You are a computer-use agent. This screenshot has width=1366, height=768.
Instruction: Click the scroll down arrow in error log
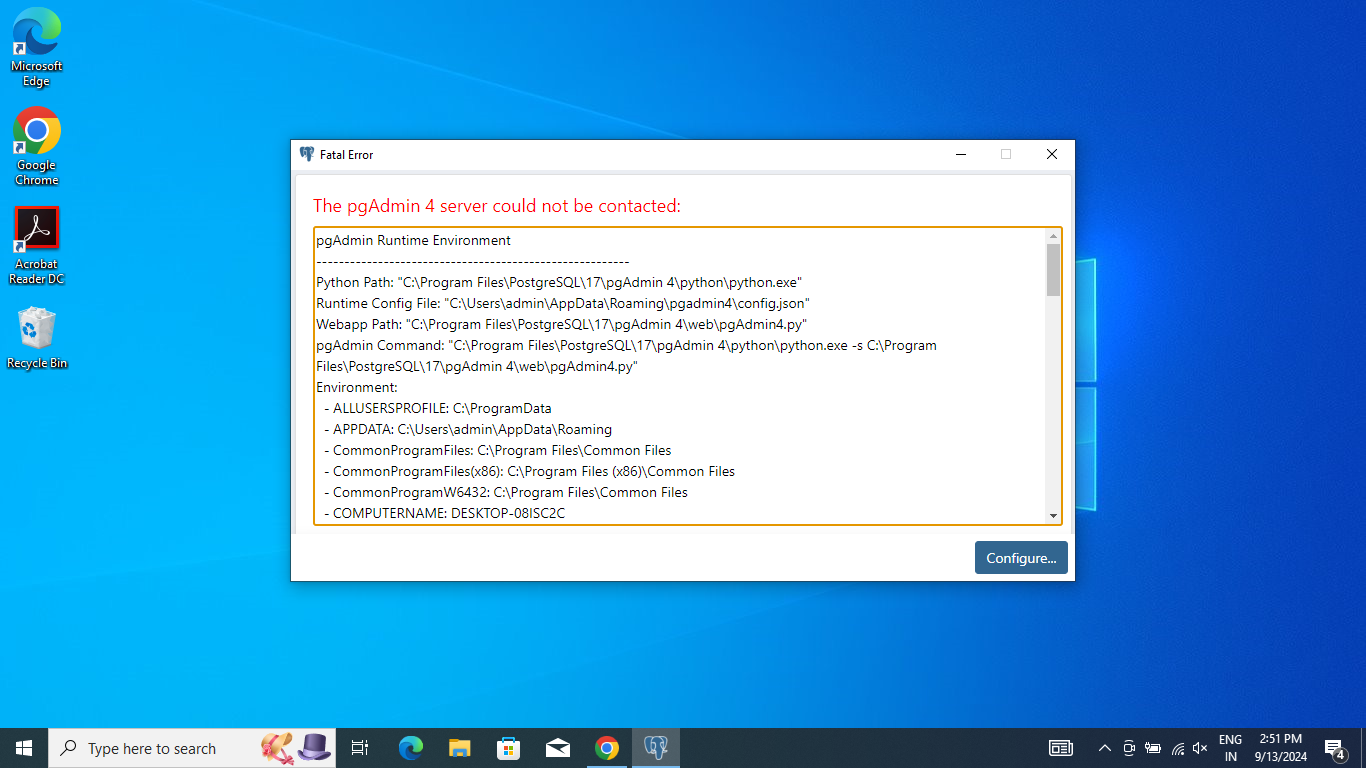pyautogui.click(x=1053, y=515)
